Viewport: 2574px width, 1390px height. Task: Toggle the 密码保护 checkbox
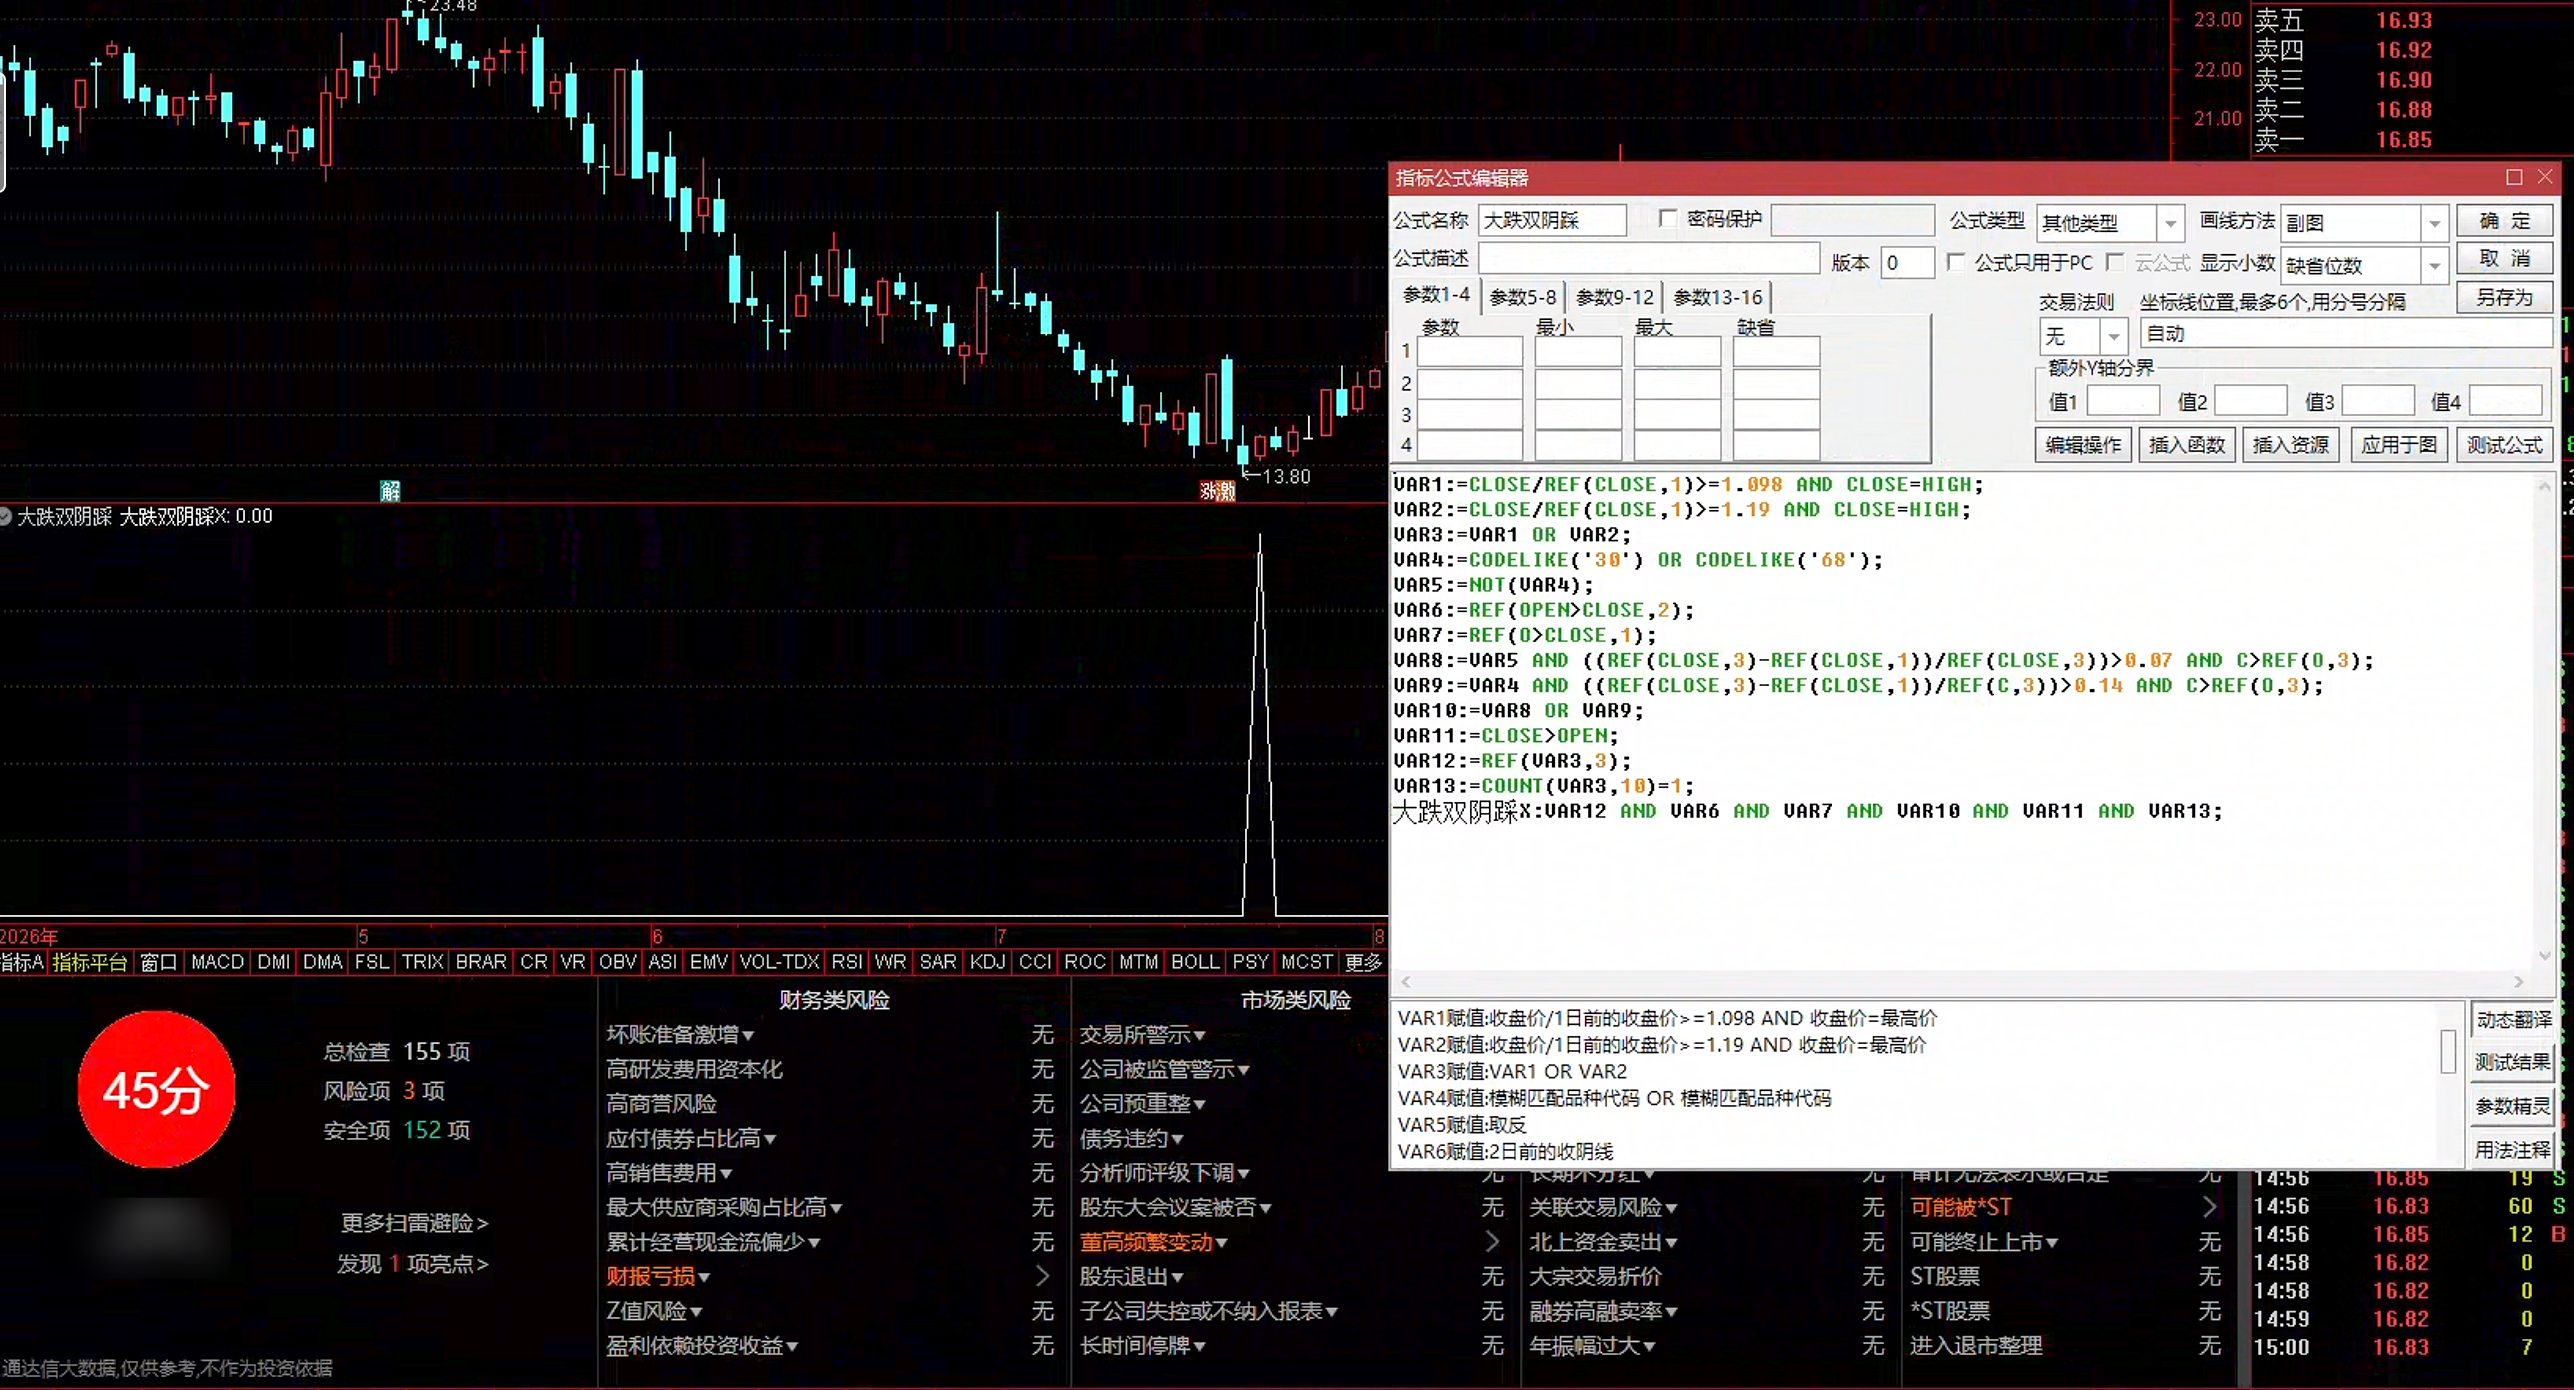[x=1668, y=218]
